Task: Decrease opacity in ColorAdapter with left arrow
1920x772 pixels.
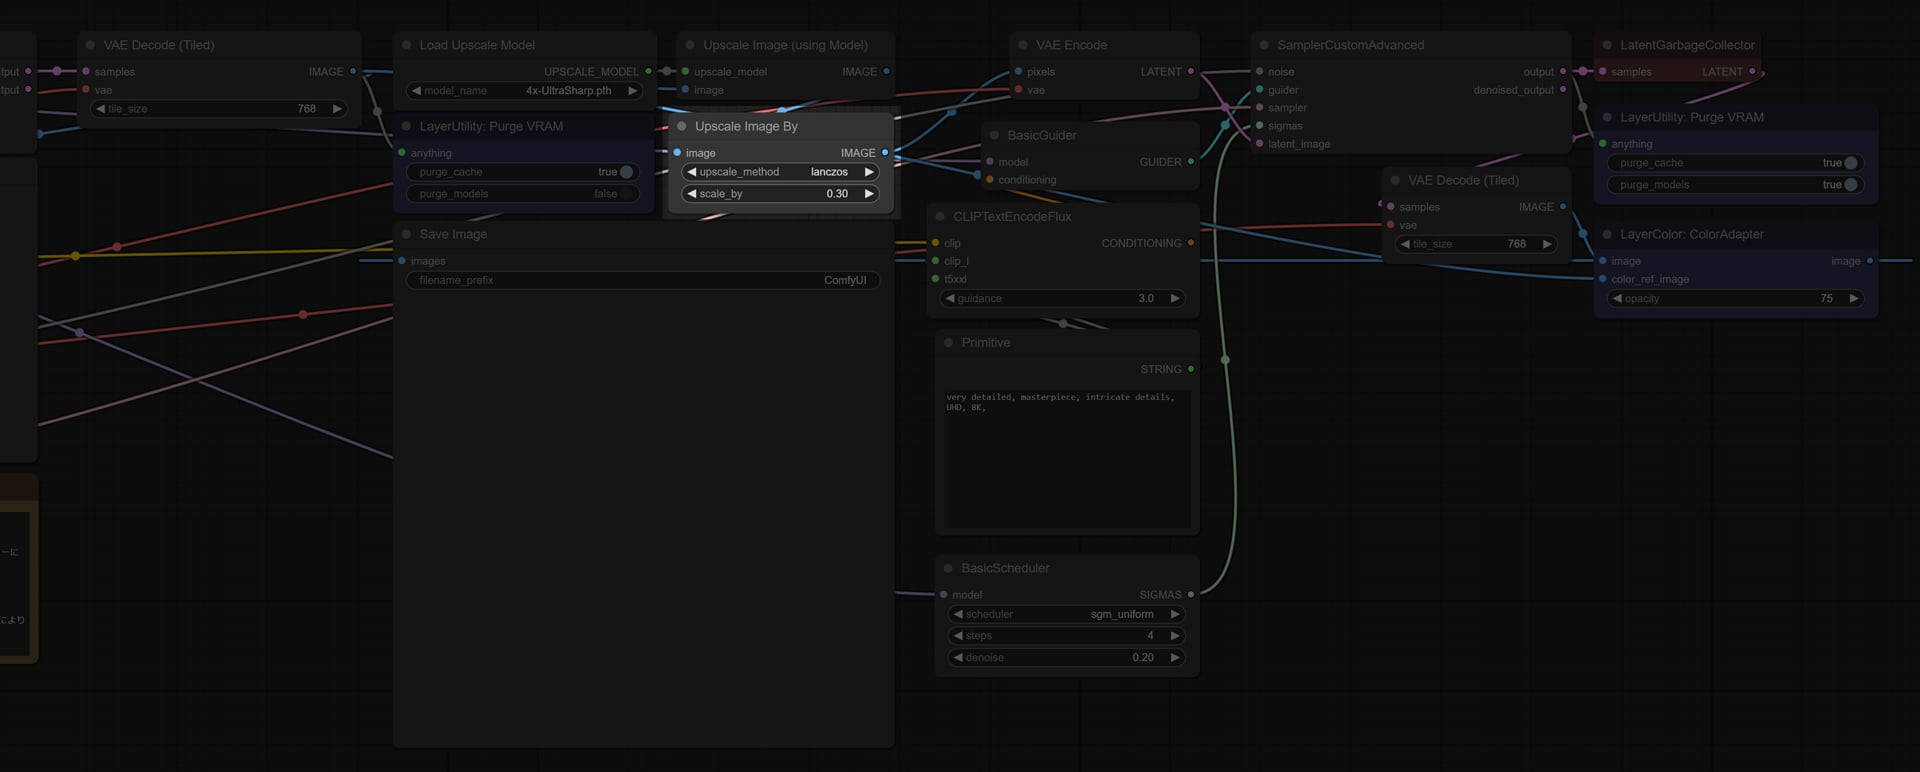Action: pyautogui.click(x=1617, y=298)
